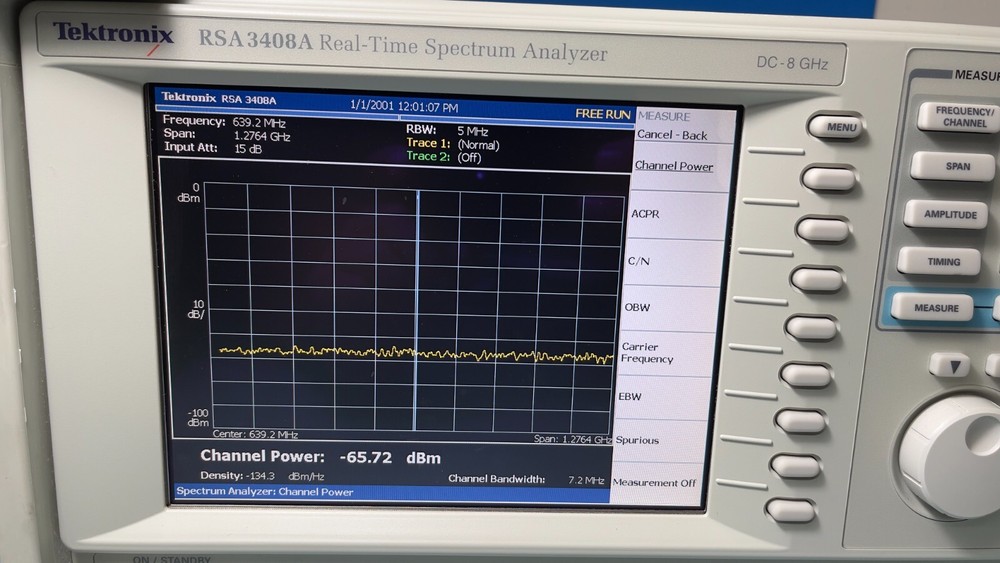Click the RBW 5 MHz readout

tap(447, 130)
